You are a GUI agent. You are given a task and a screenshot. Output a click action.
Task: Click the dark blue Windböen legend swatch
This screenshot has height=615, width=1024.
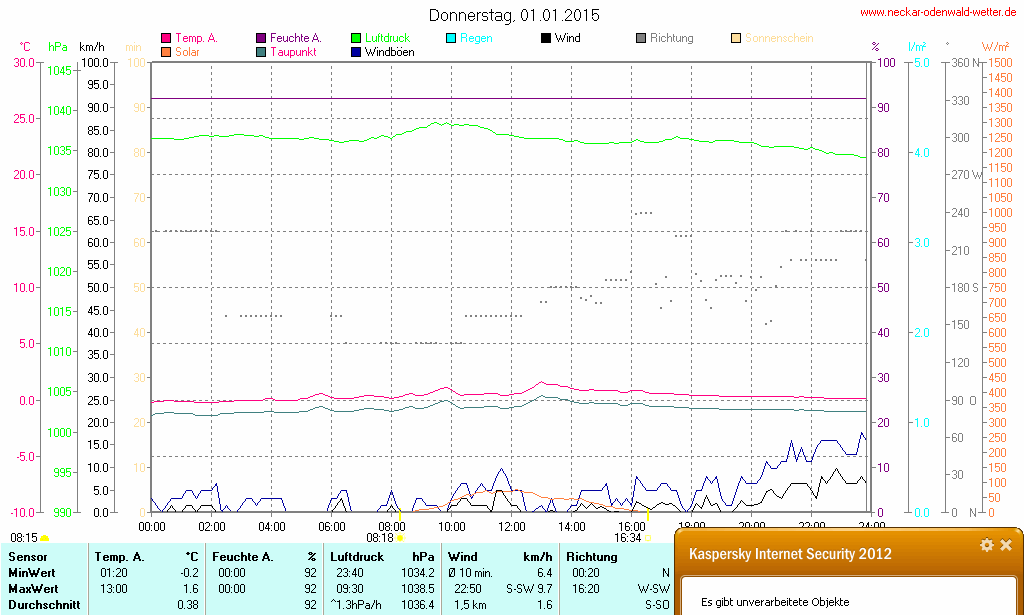coord(356,52)
